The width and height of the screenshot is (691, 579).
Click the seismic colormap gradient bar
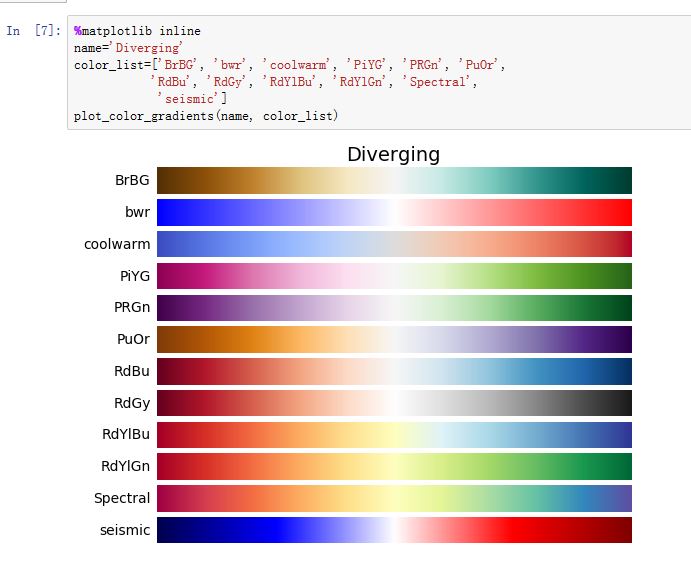(x=394, y=530)
